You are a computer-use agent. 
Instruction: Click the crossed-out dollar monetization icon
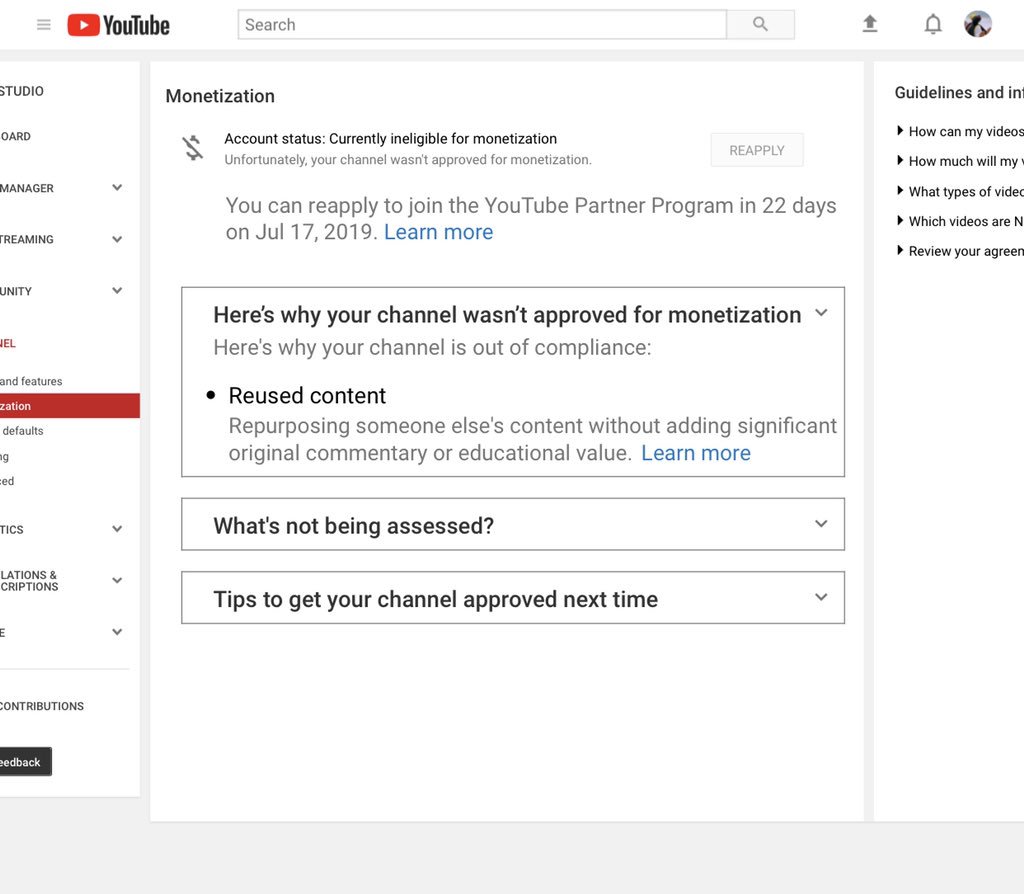coord(193,148)
